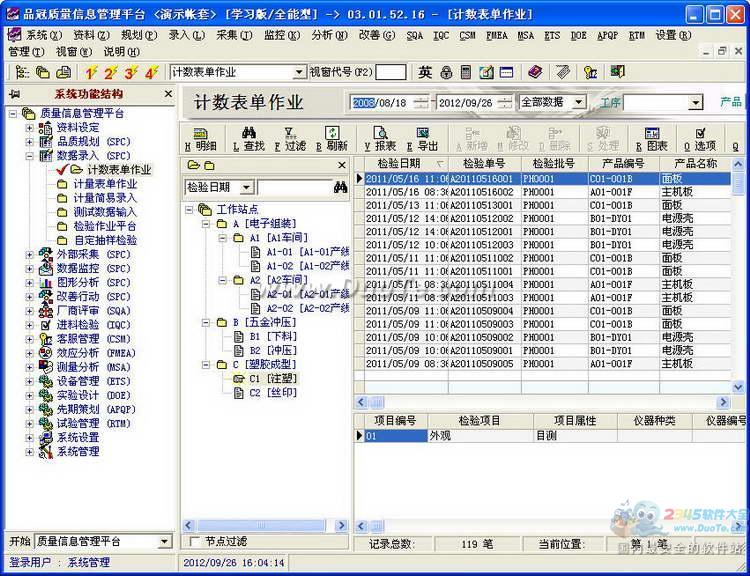
Task: Click the tree structure icon in top toolbar
Action: pyautogui.click(x=22, y=72)
